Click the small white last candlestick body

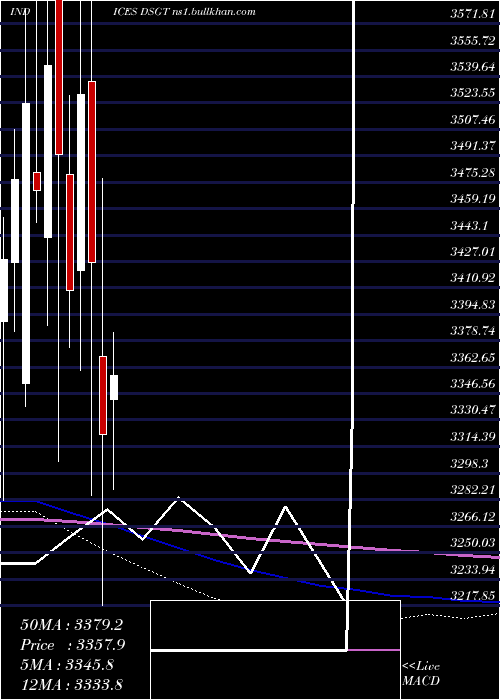tap(114, 388)
